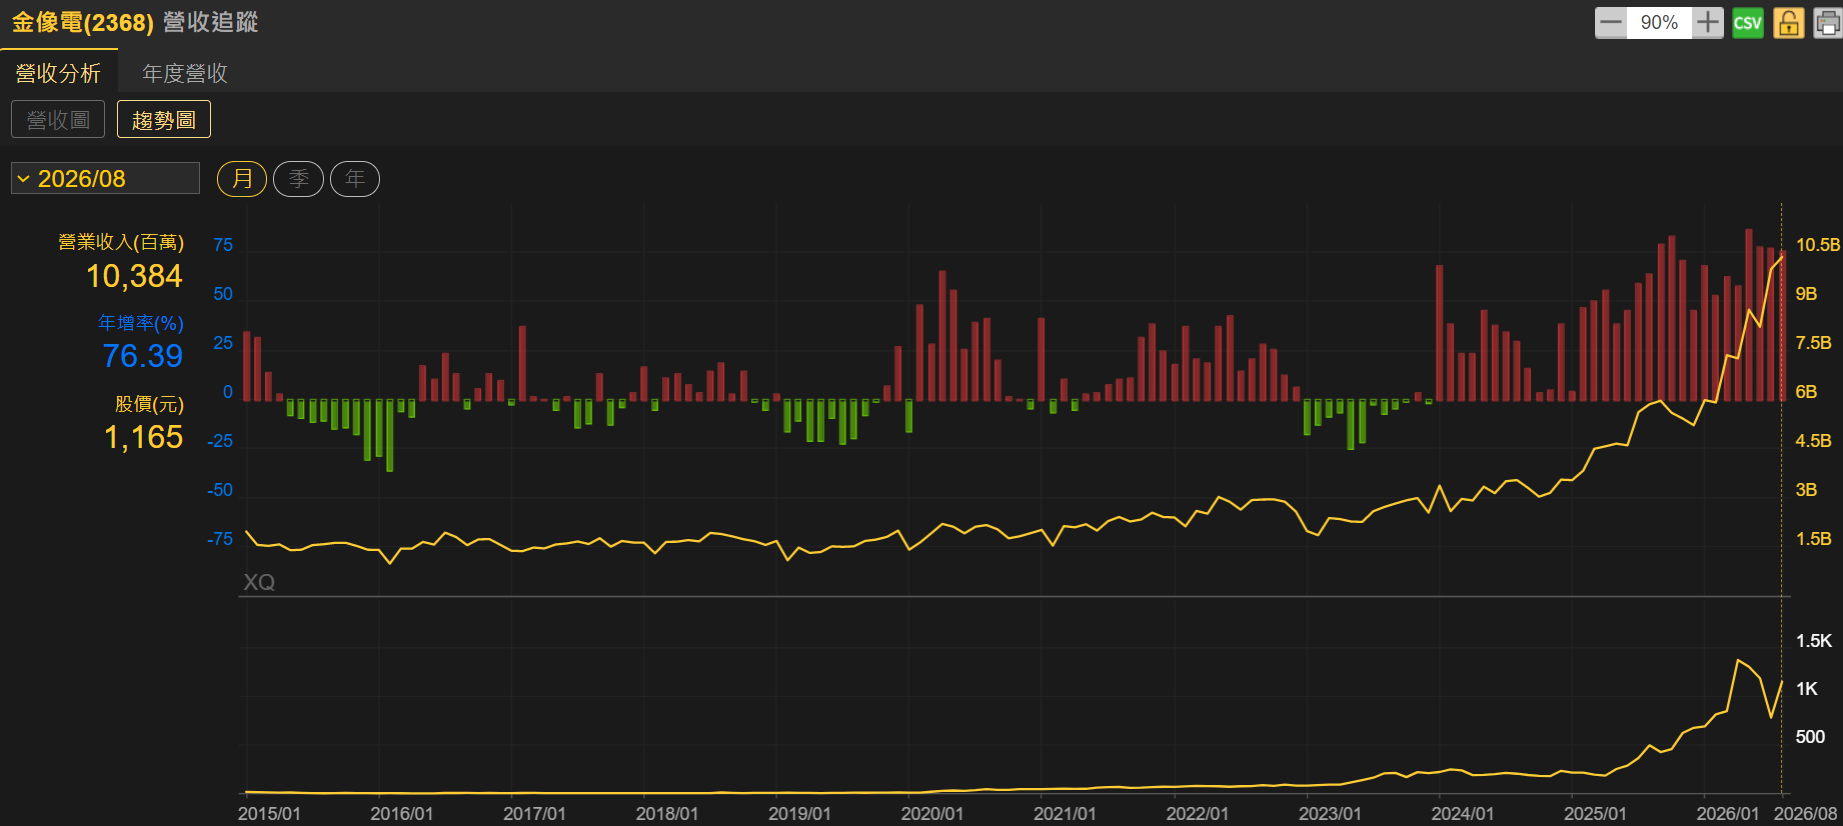Select the 月 monthly period toggle
Image resolution: width=1843 pixels, height=826 pixels.
(242, 179)
